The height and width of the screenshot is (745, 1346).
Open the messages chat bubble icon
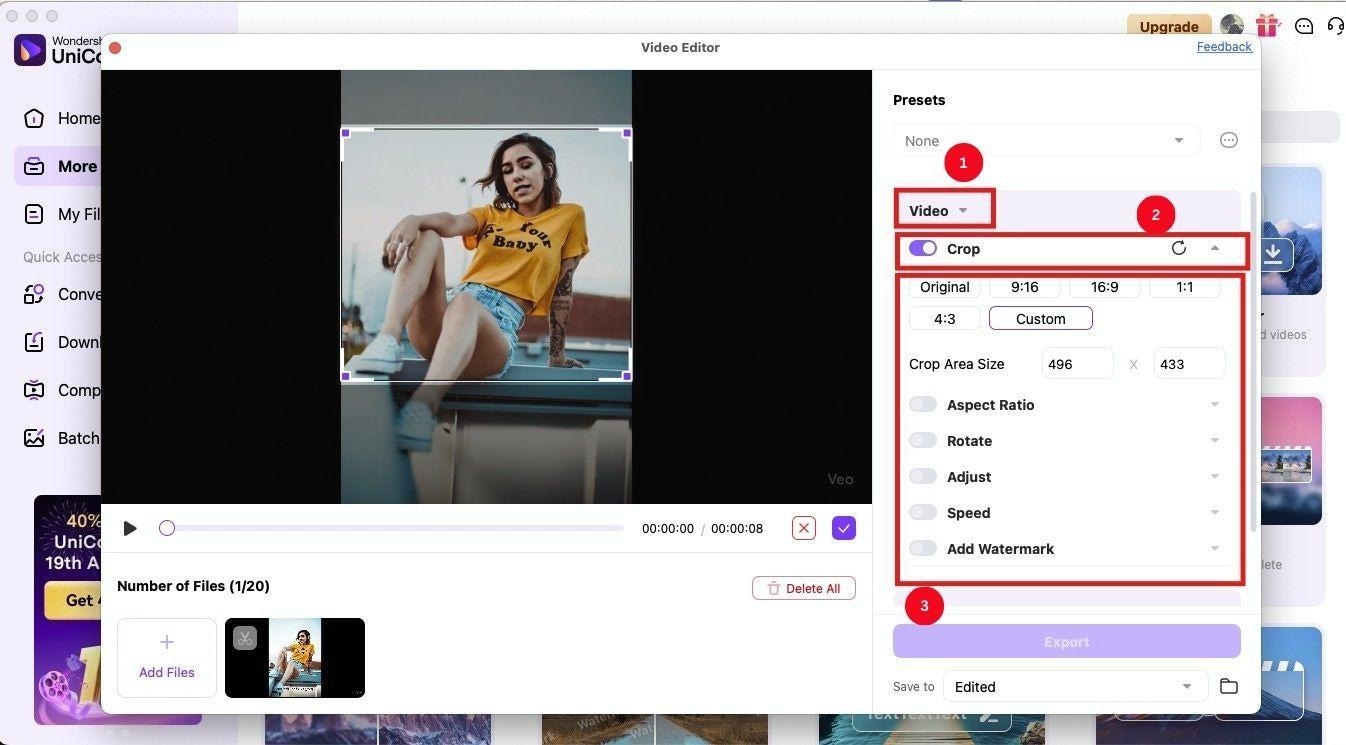[x=1303, y=27]
